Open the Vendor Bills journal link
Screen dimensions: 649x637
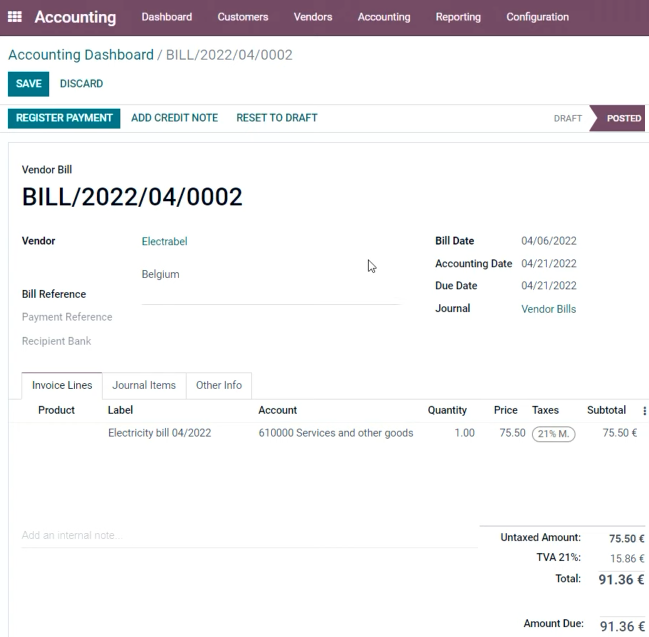[548, 310]
